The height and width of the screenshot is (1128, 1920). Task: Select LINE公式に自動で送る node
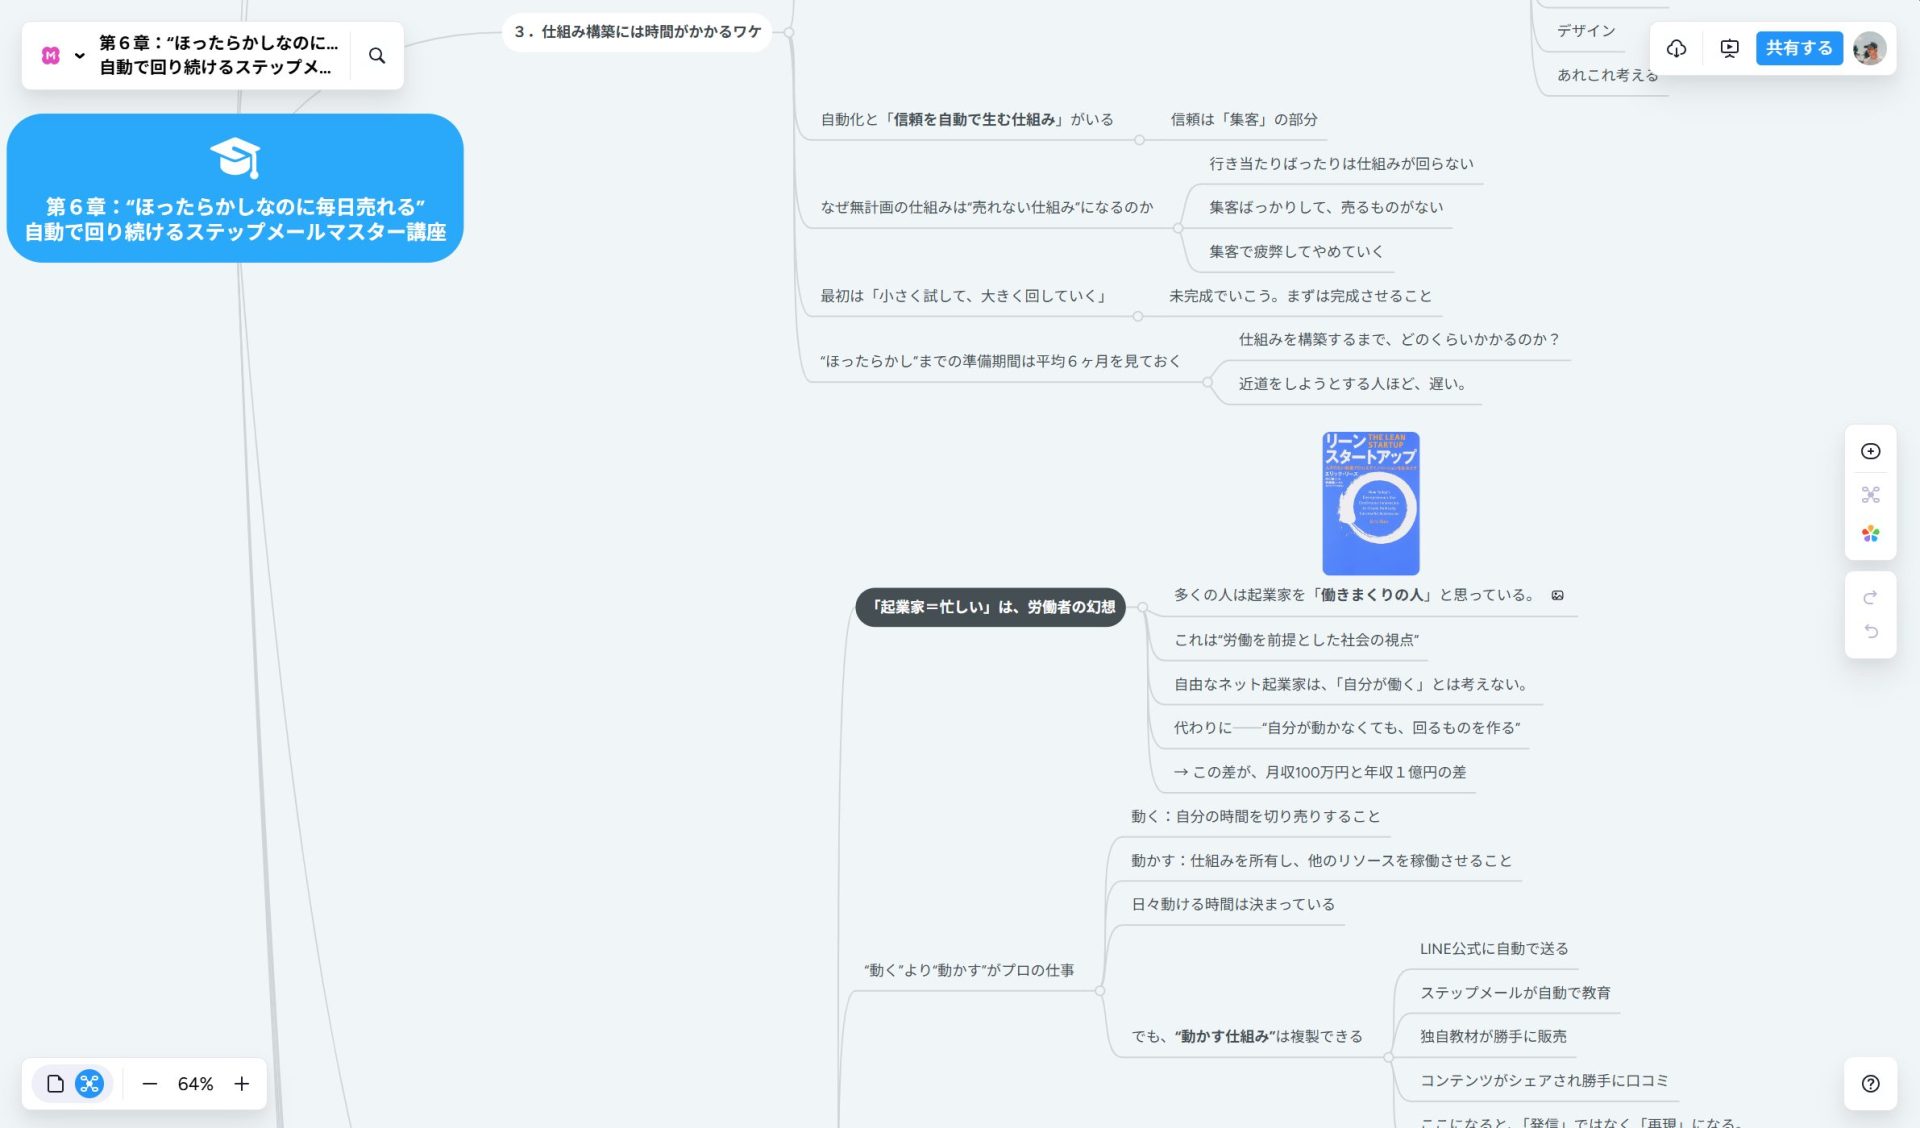1494,948
